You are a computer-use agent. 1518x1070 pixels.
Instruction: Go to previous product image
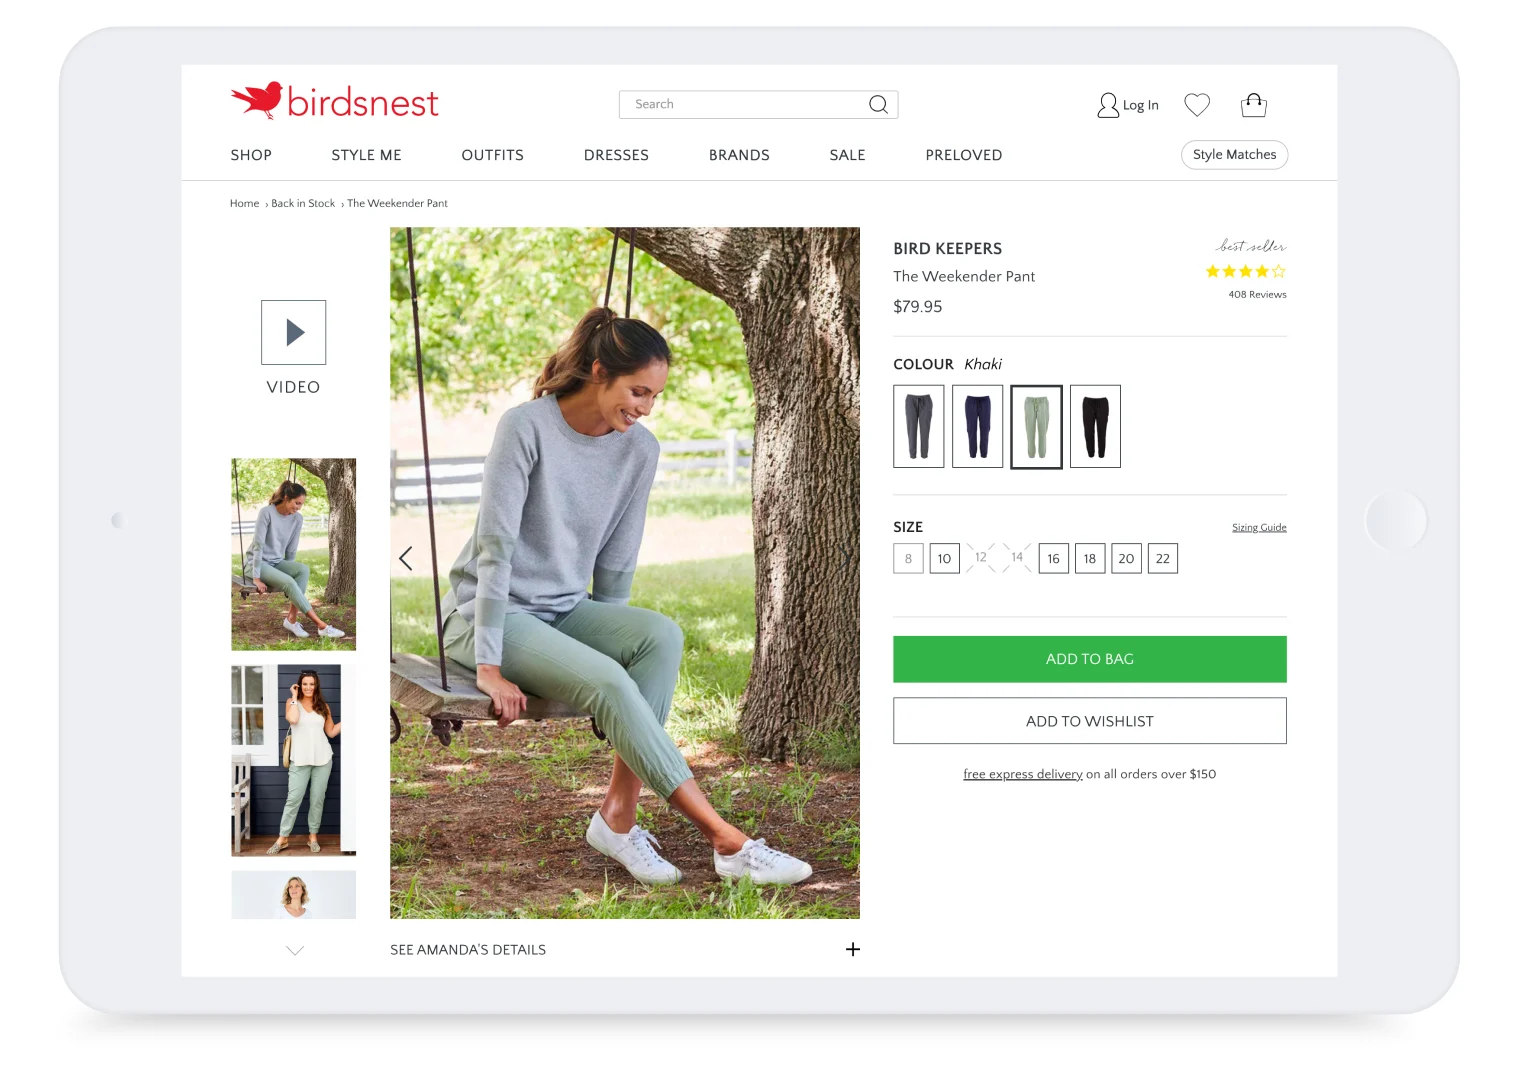406,558
